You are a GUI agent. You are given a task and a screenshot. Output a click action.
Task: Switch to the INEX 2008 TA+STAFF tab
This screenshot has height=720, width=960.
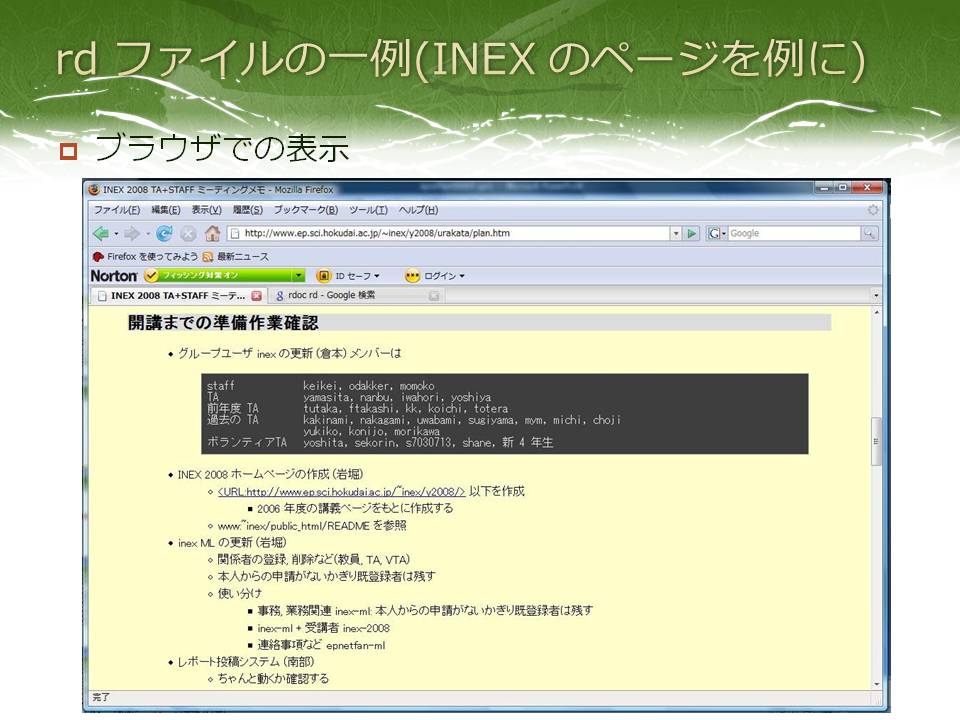(178, 296)
